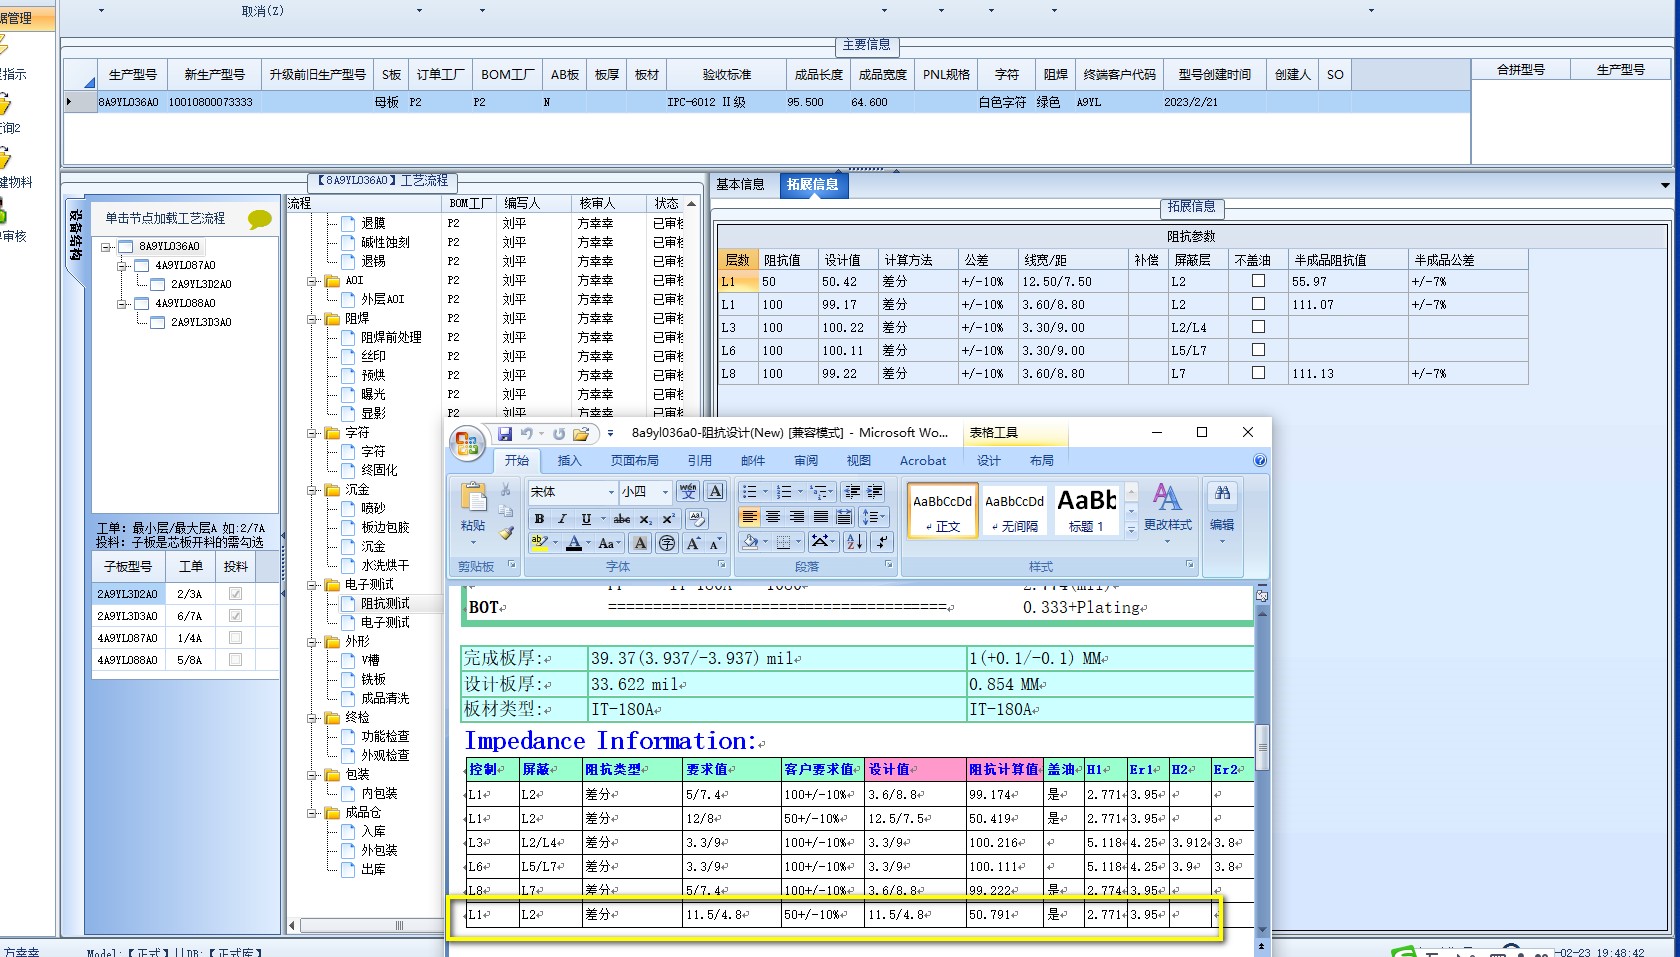Switch to the 基本信息 tab
The image size is (1680, 957).
pyautogui.click(x=740, y=184)
